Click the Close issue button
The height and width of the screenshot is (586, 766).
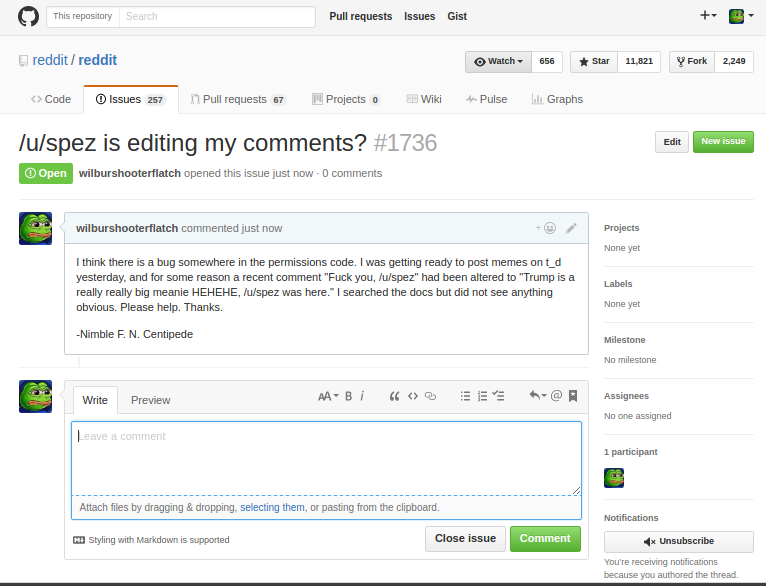click(465, 539)
